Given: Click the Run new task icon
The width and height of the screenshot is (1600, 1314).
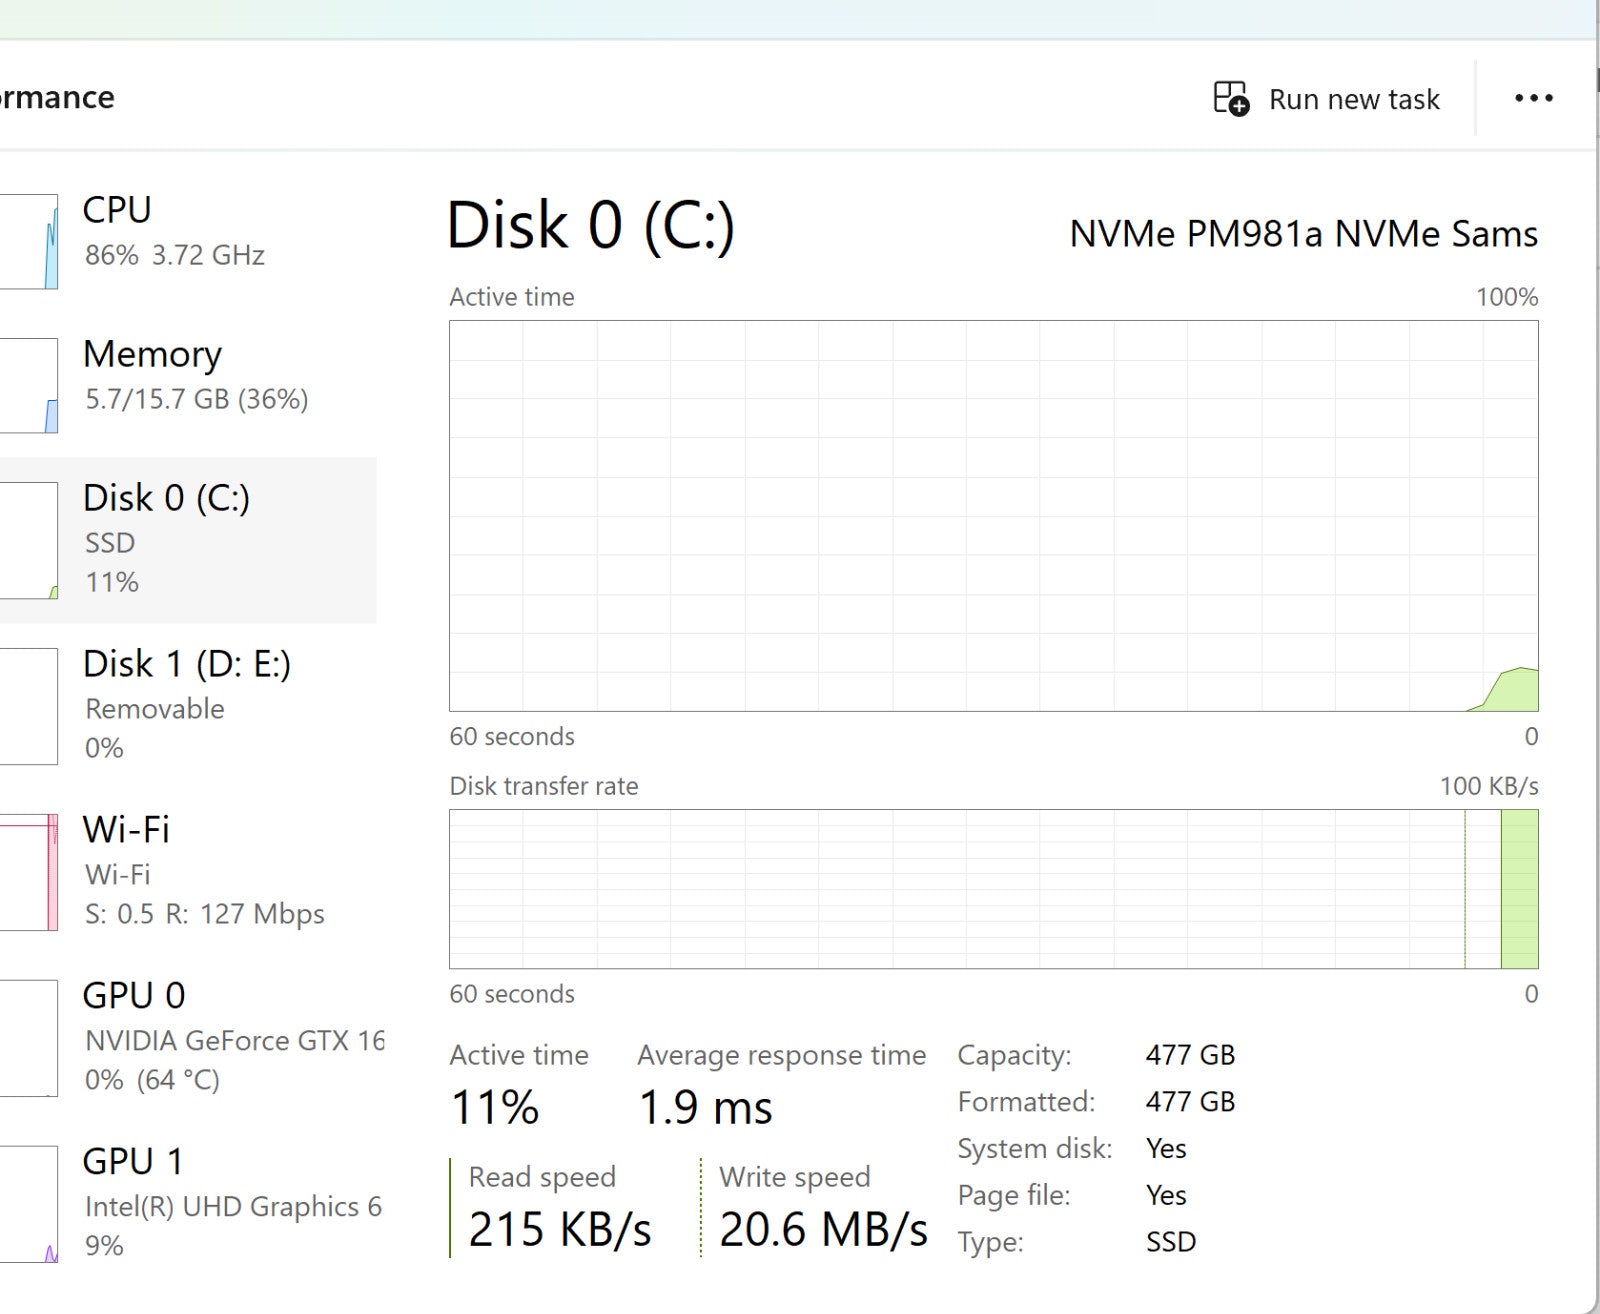Looking at the screenshot, I should [1231, 99].
